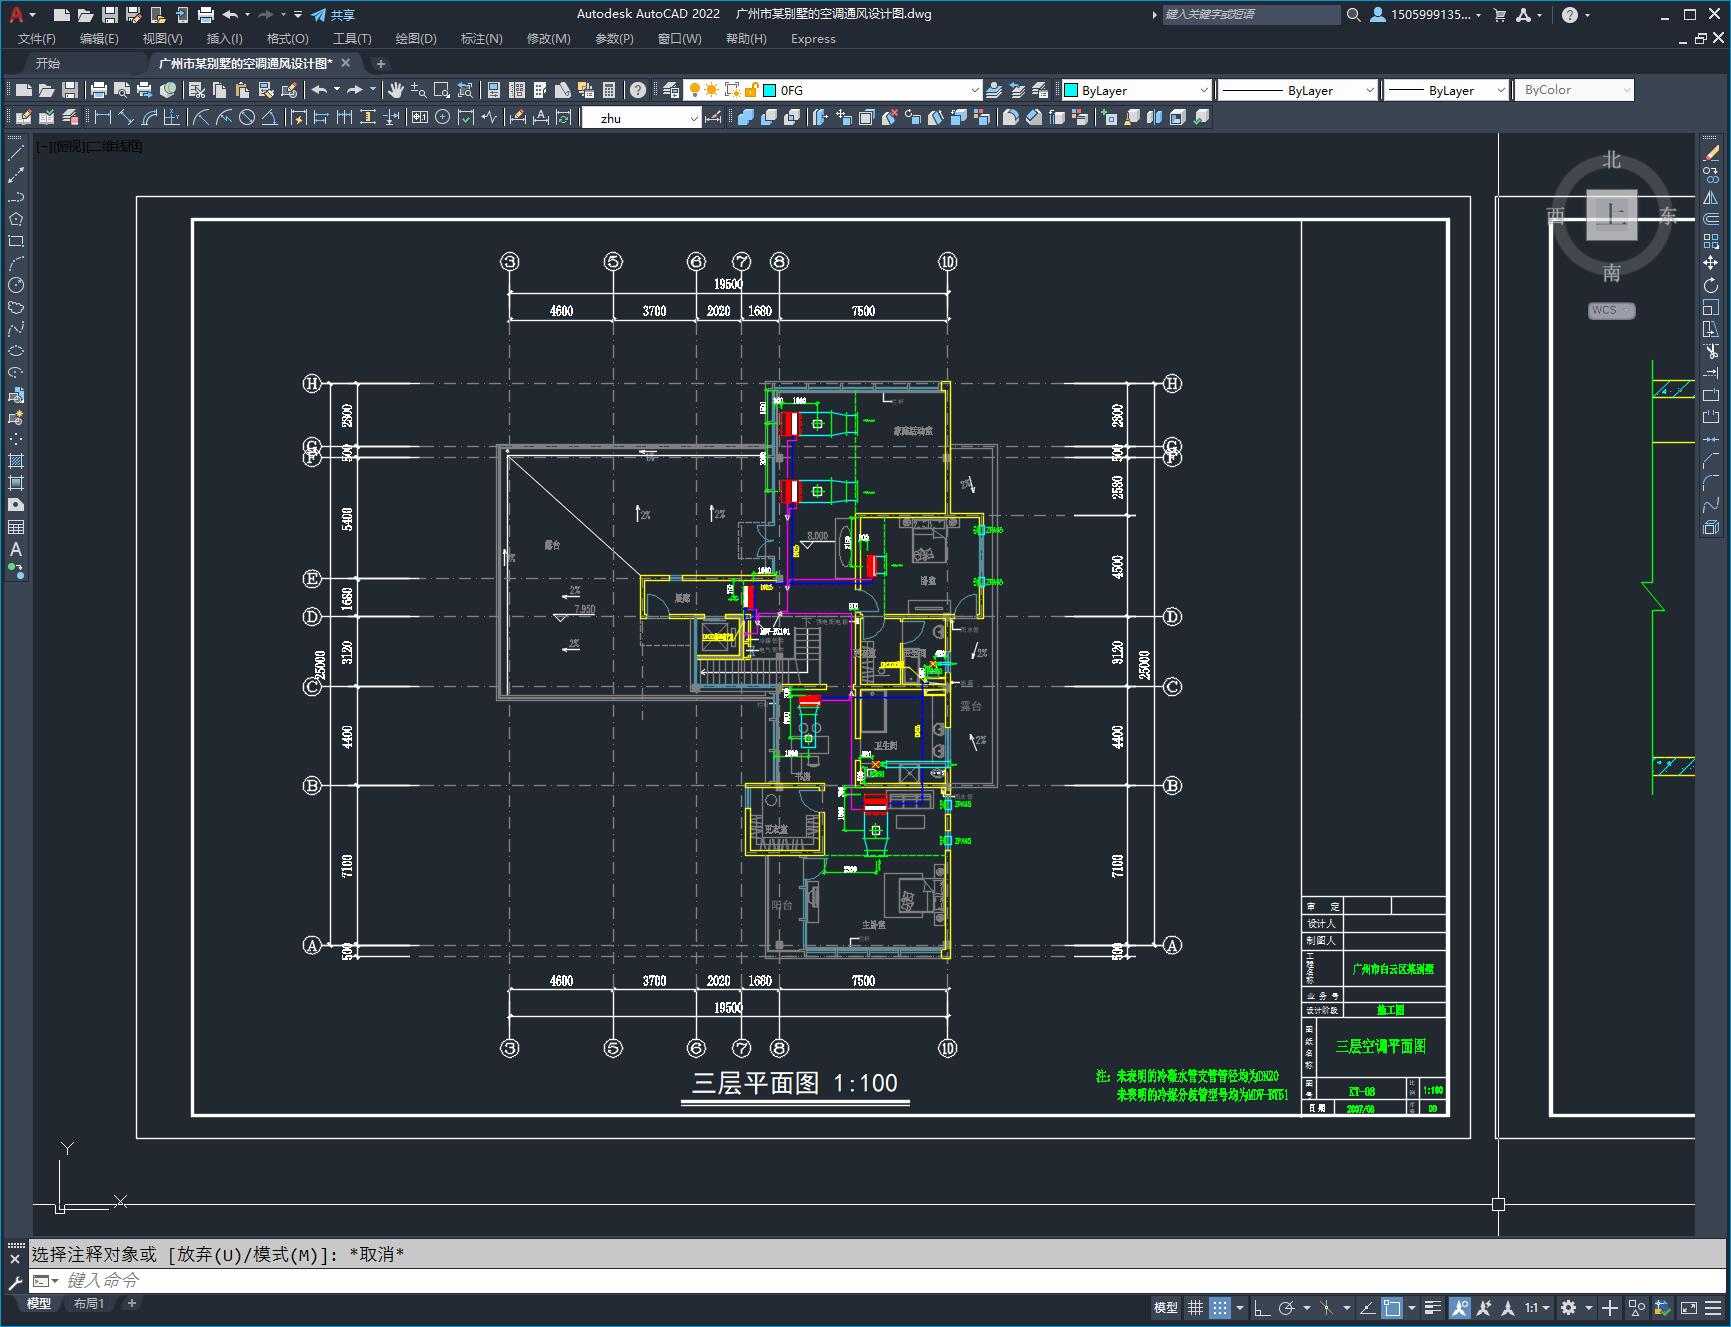This screenshot has height=1327, width=1731.
Task: Click the Rectangle drawing tool
Action: pos(16,241)
